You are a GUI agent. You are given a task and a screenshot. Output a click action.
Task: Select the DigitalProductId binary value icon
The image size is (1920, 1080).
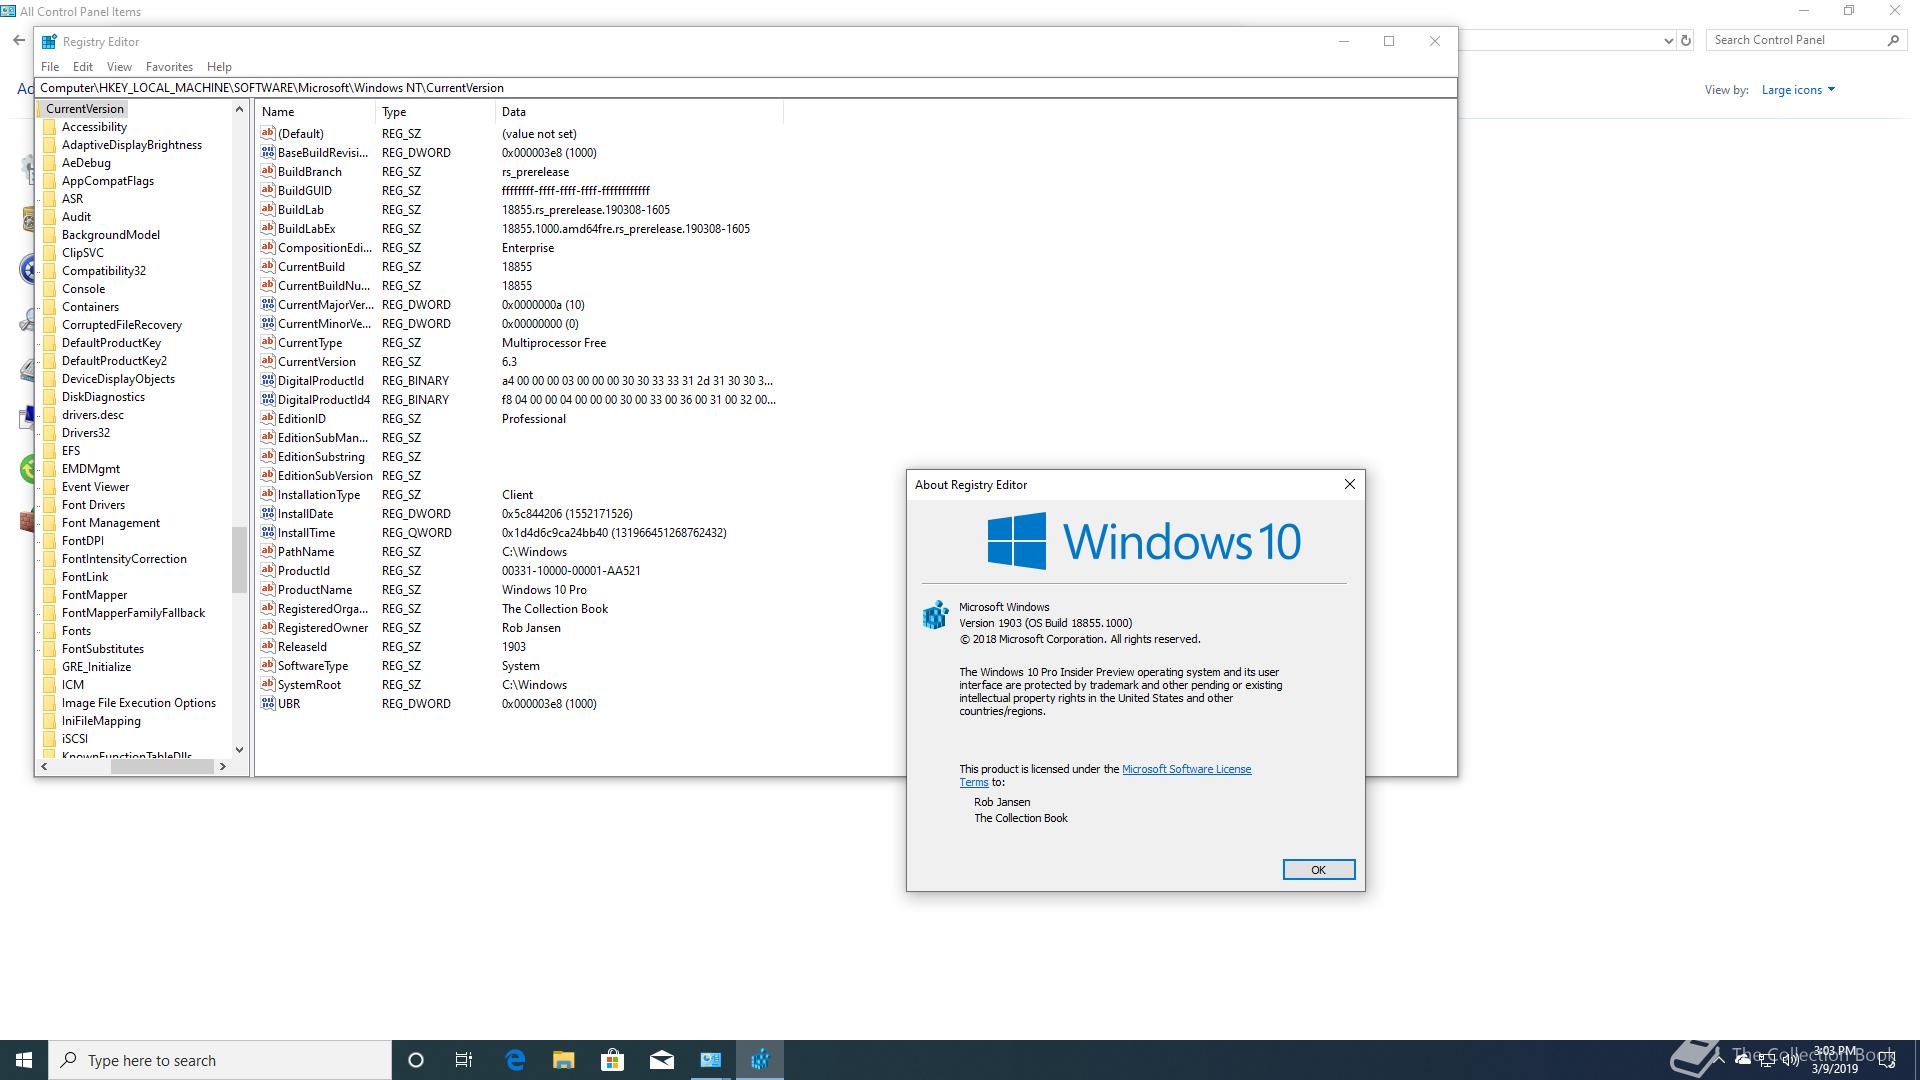pos(267,380)
